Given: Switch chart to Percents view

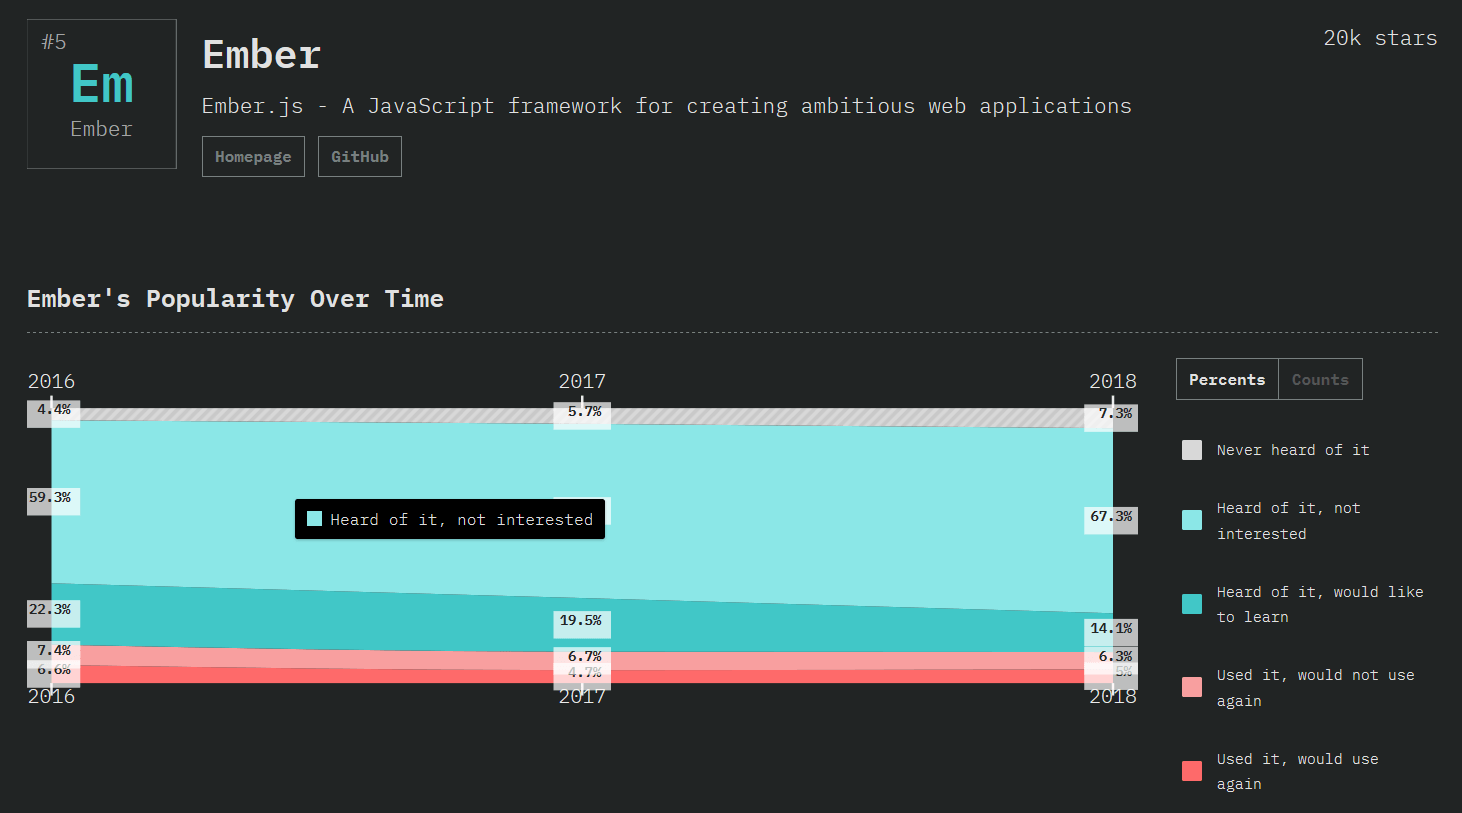Looking at the screenshot, I should point(1227,380).
